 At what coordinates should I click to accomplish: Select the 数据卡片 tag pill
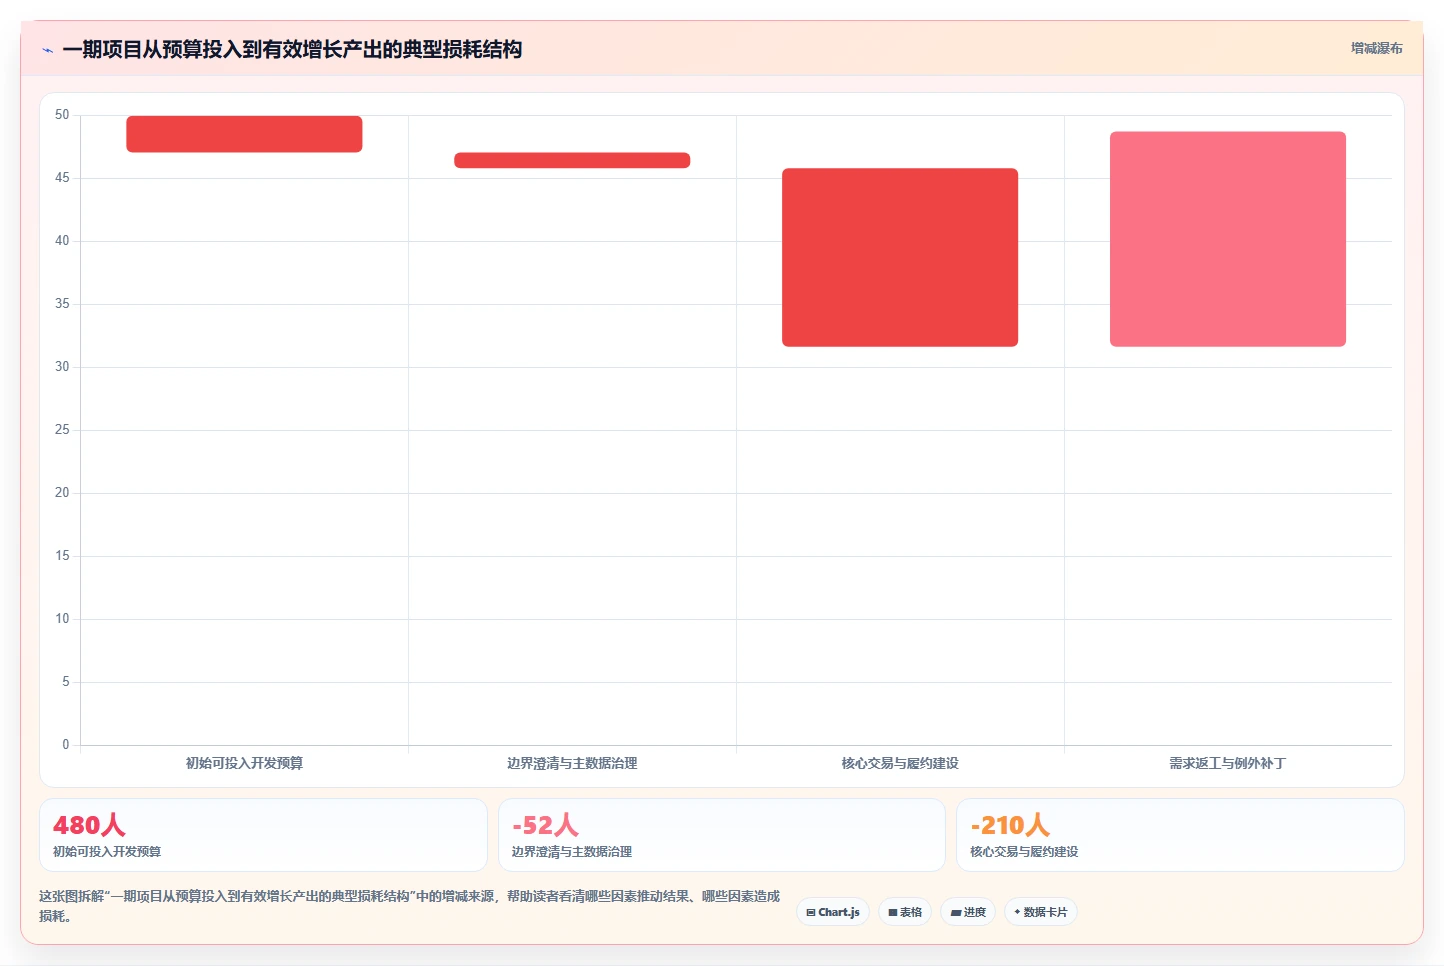(x=1041, y=912)
